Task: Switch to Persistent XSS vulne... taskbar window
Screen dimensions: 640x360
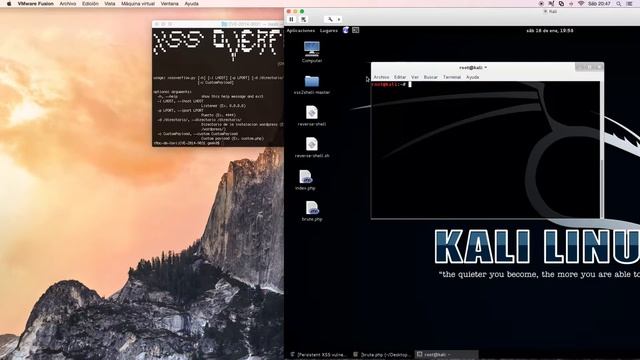Action: point(318,355)
